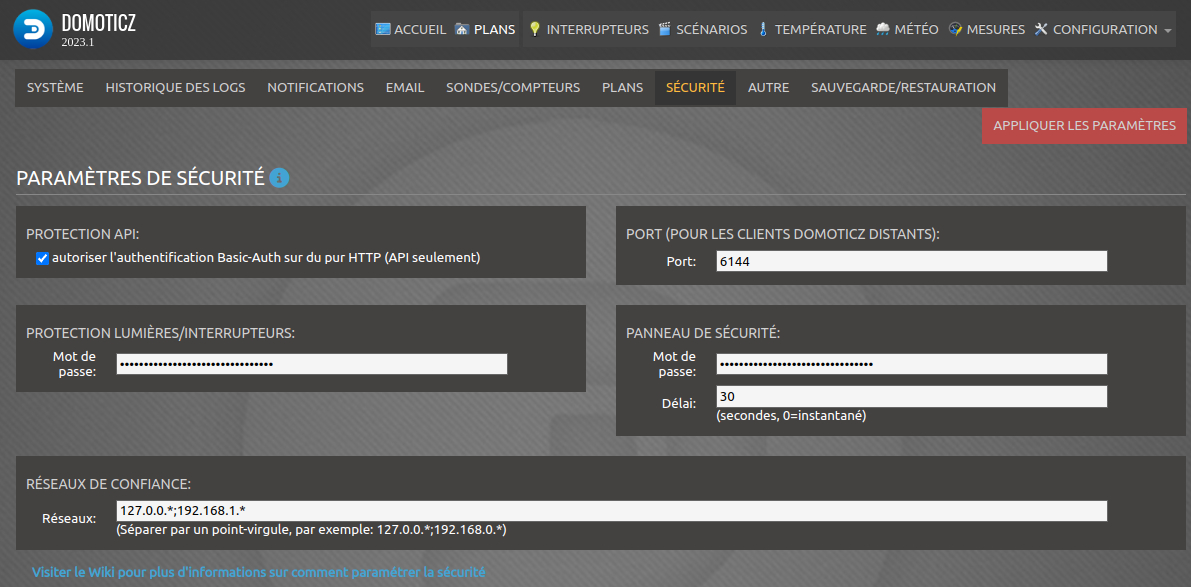
Task: Click the Plans house icon
Action: point(462,29)
